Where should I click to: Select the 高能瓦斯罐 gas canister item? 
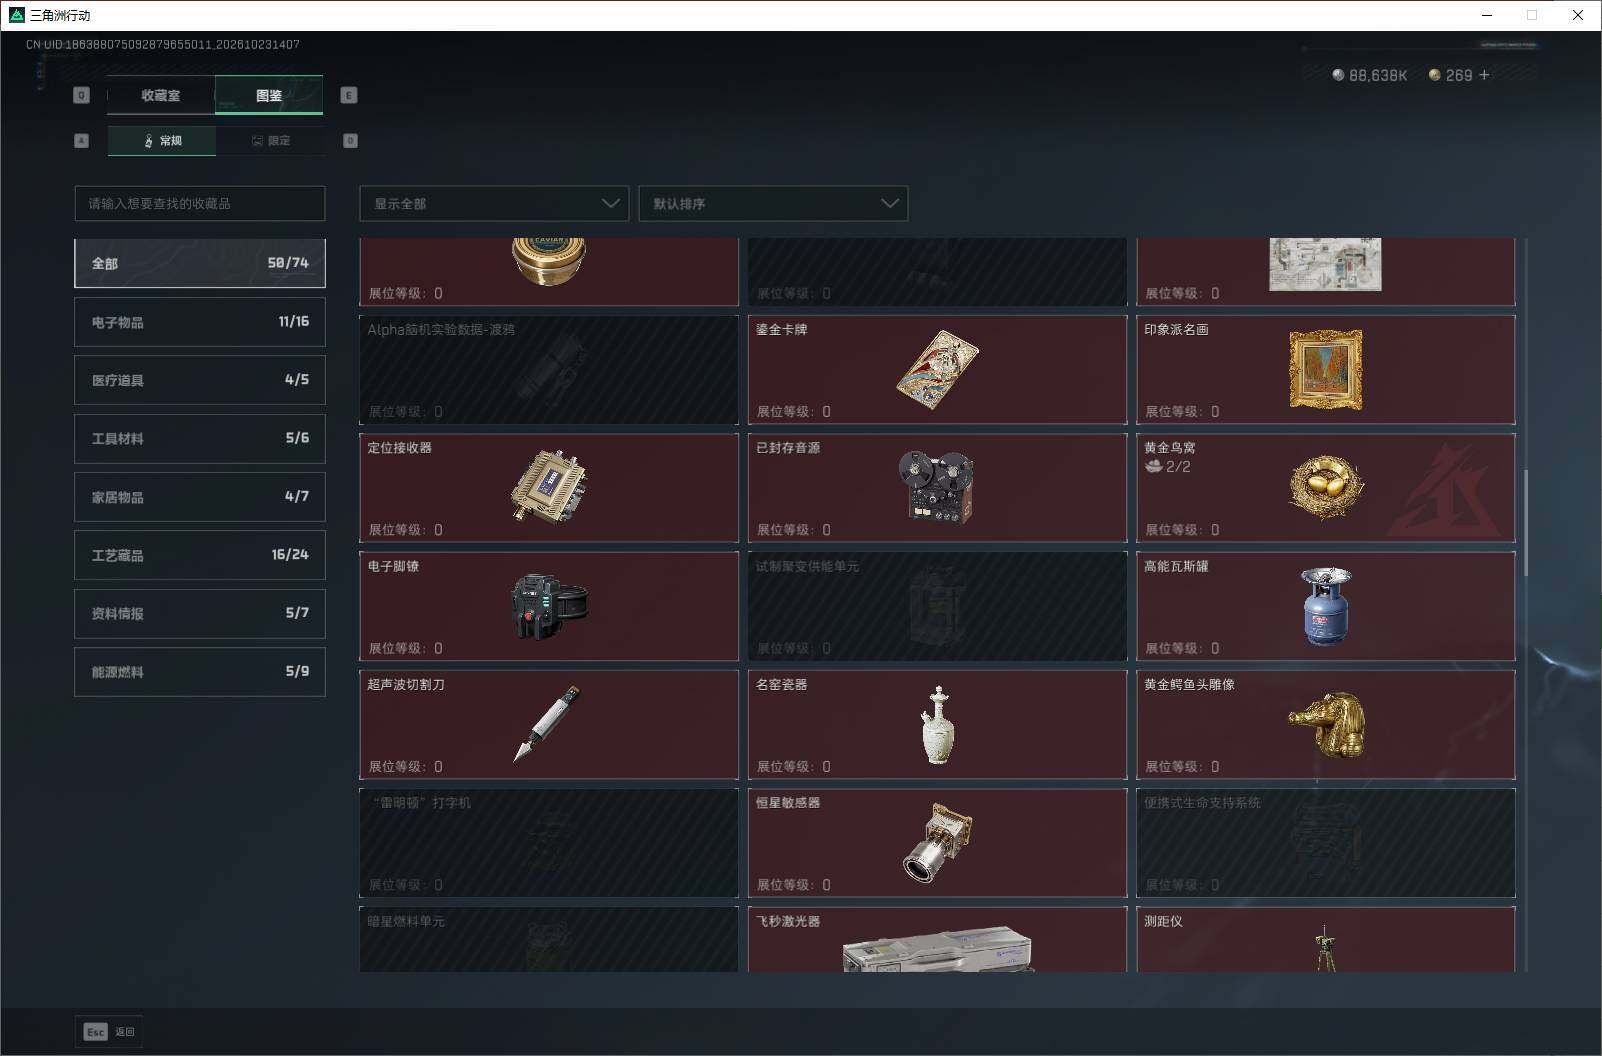point(1325,606)
